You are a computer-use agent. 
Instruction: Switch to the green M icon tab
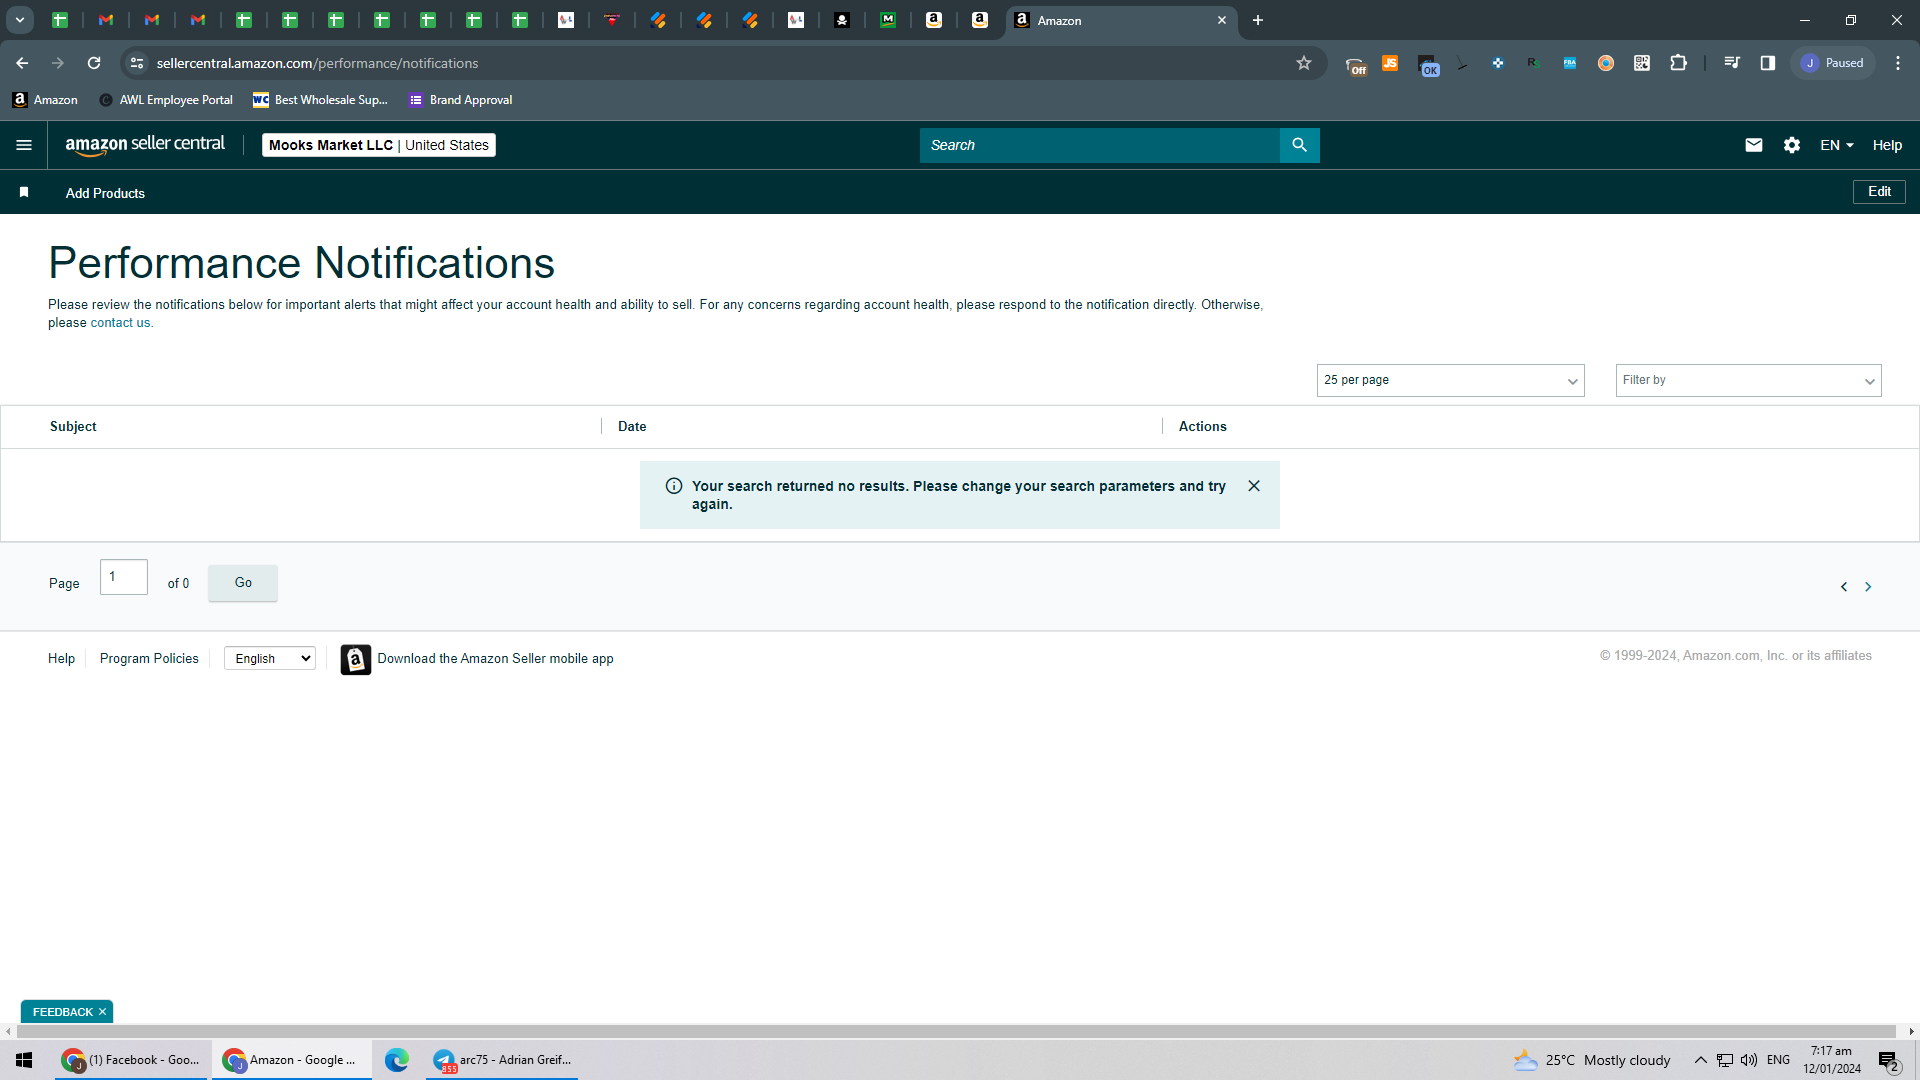point(888,20)
